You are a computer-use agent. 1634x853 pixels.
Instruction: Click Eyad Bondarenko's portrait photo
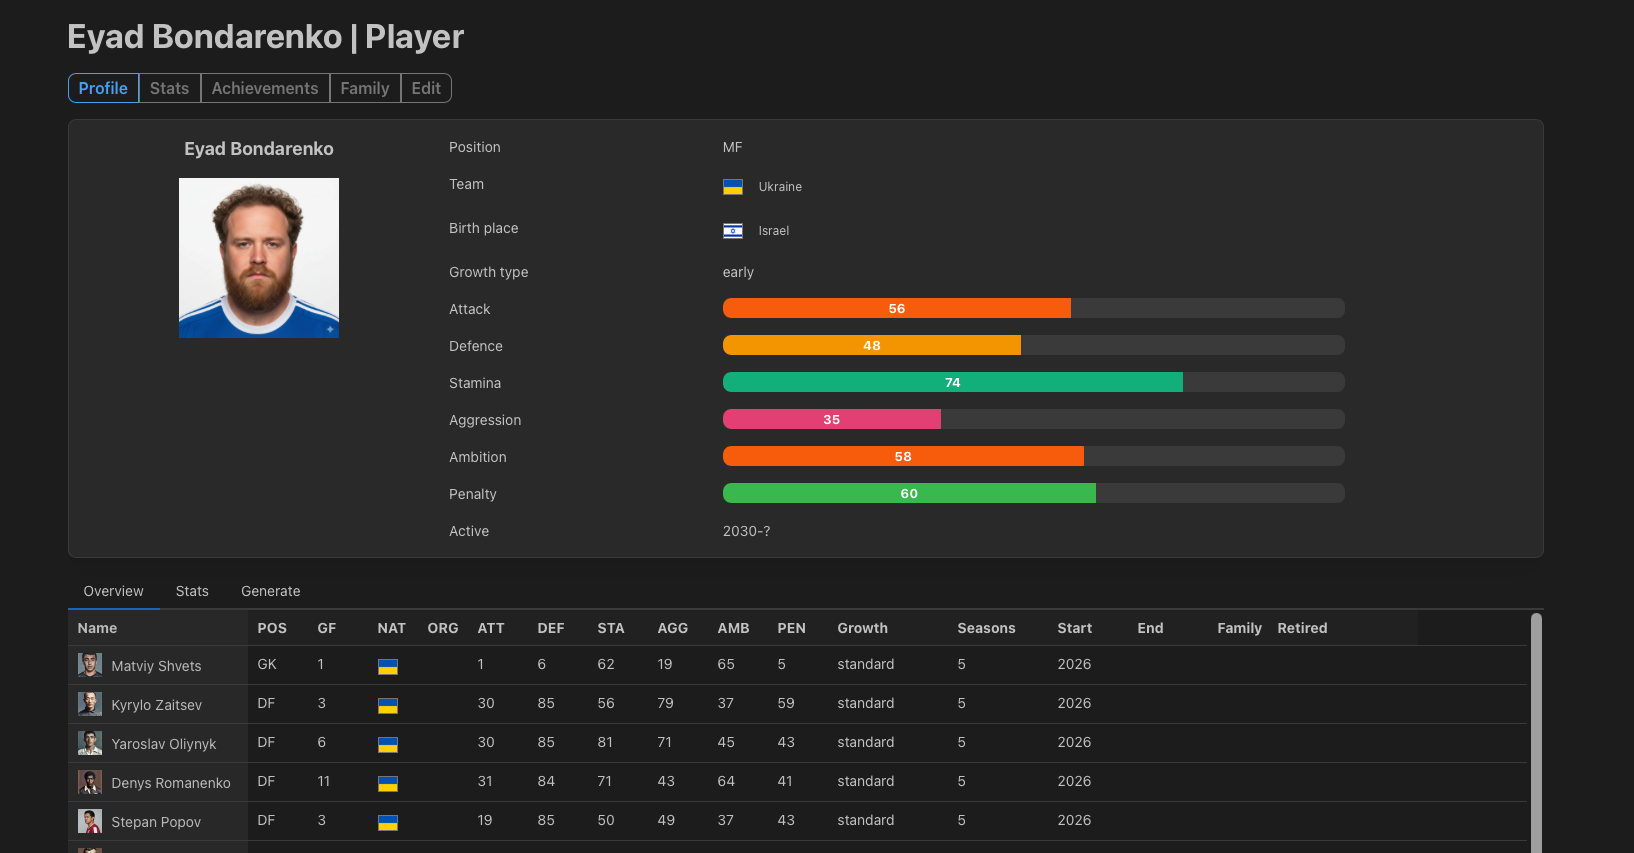[259, 258]
